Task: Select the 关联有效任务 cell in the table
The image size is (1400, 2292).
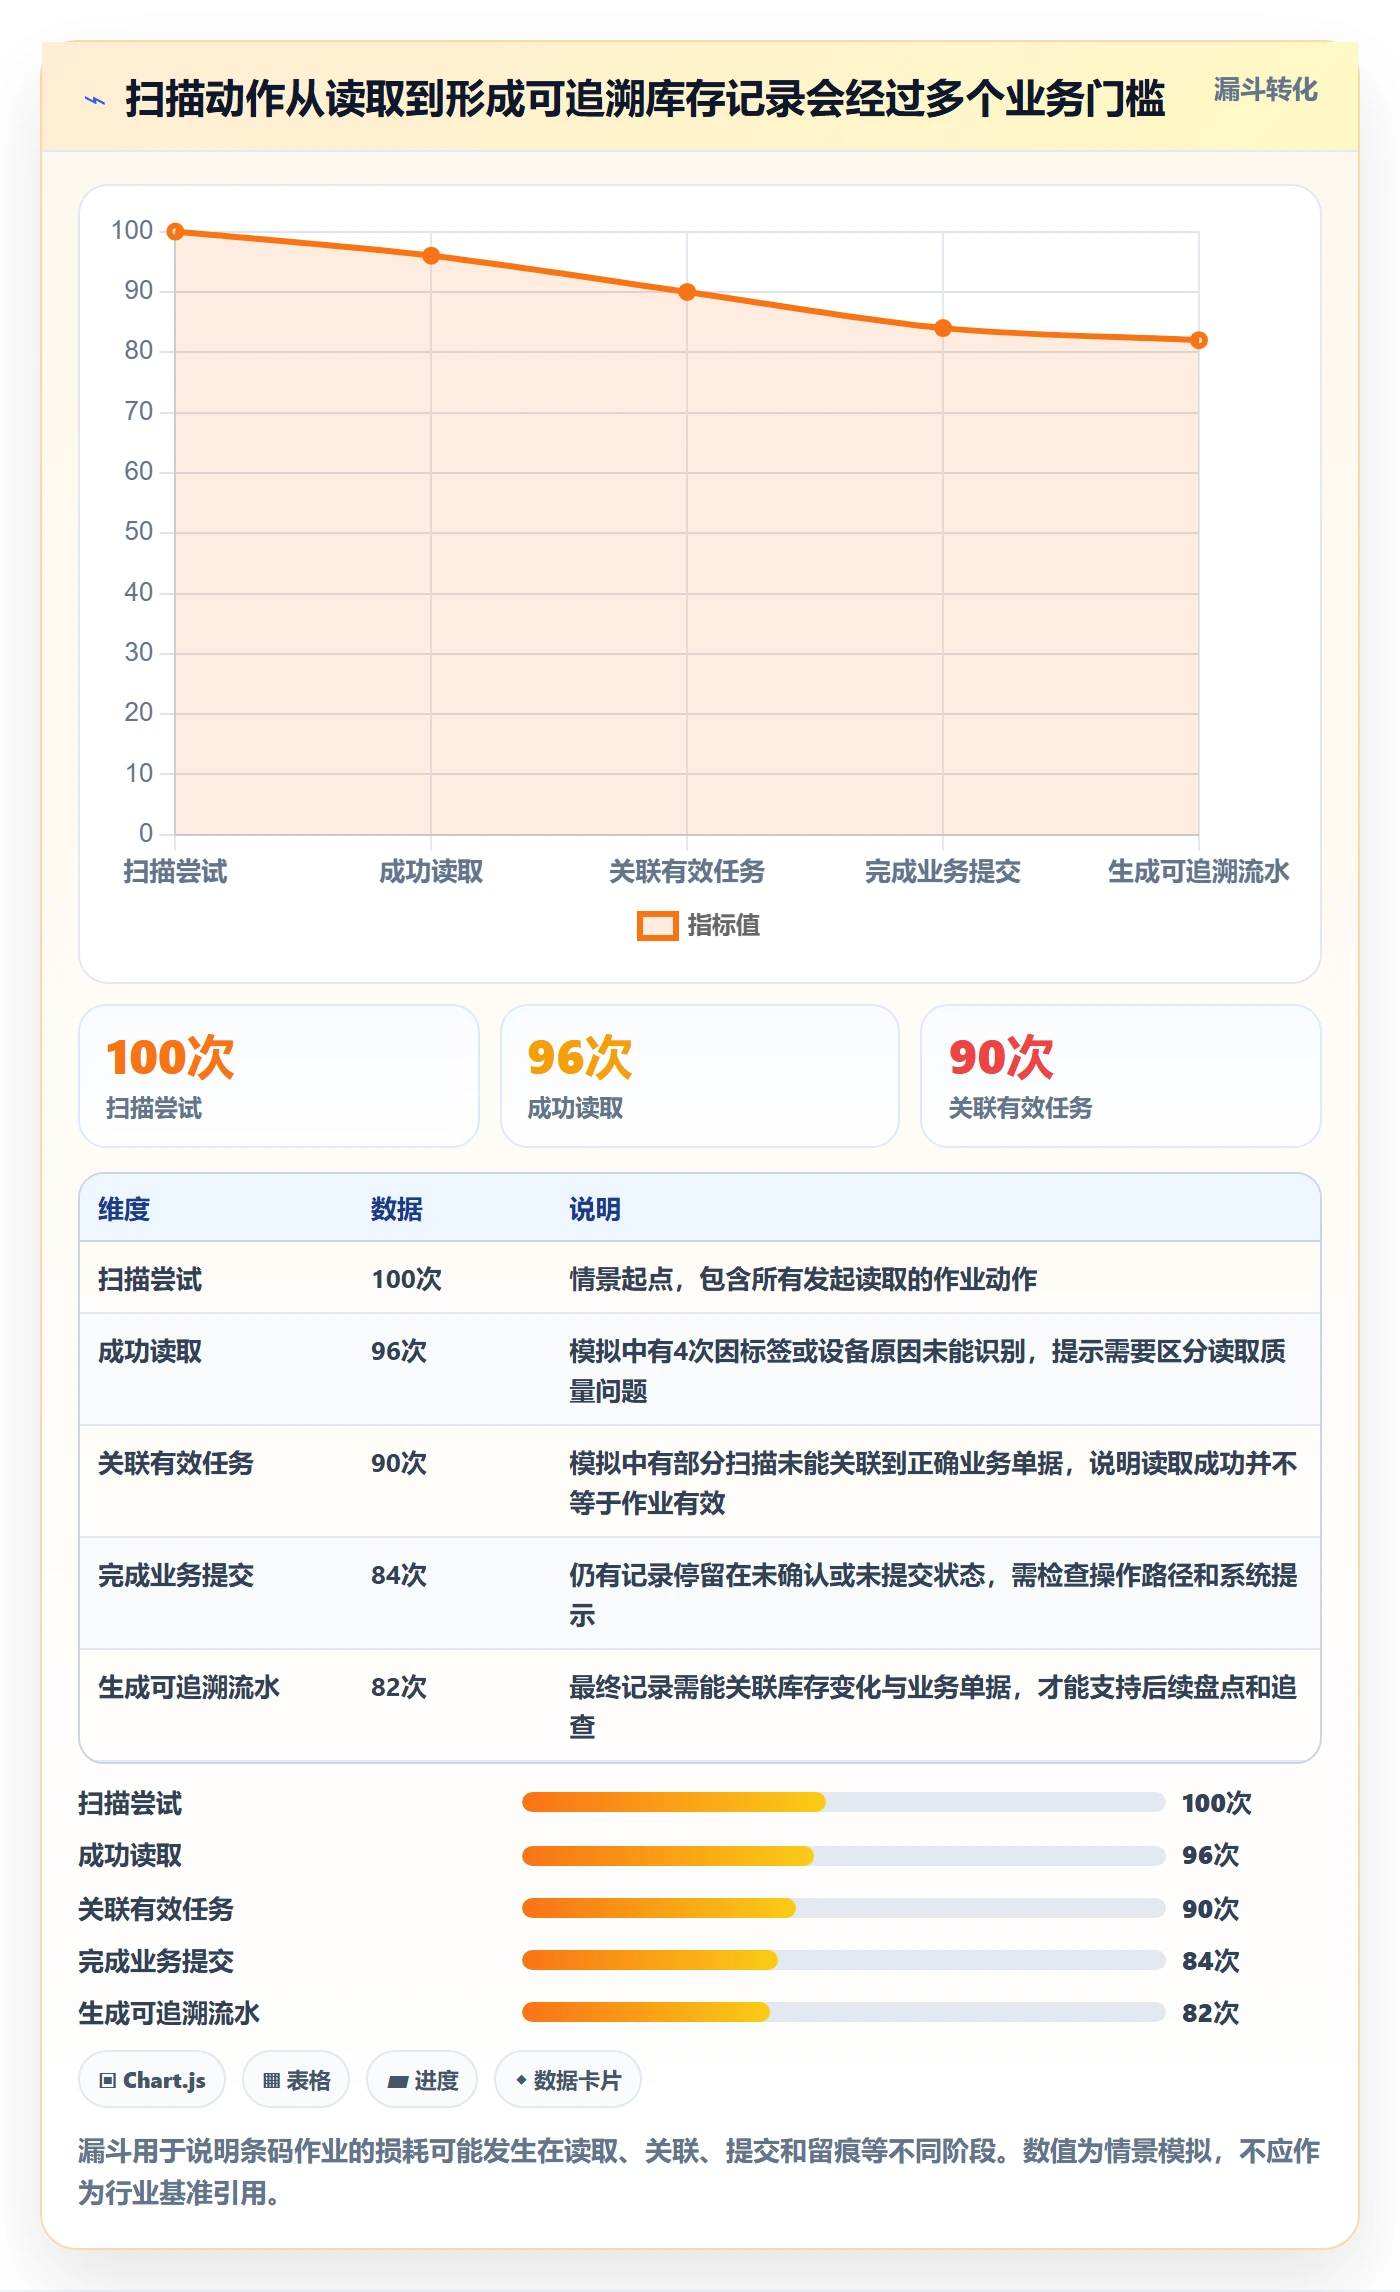Action: (x=176, y=1463)
